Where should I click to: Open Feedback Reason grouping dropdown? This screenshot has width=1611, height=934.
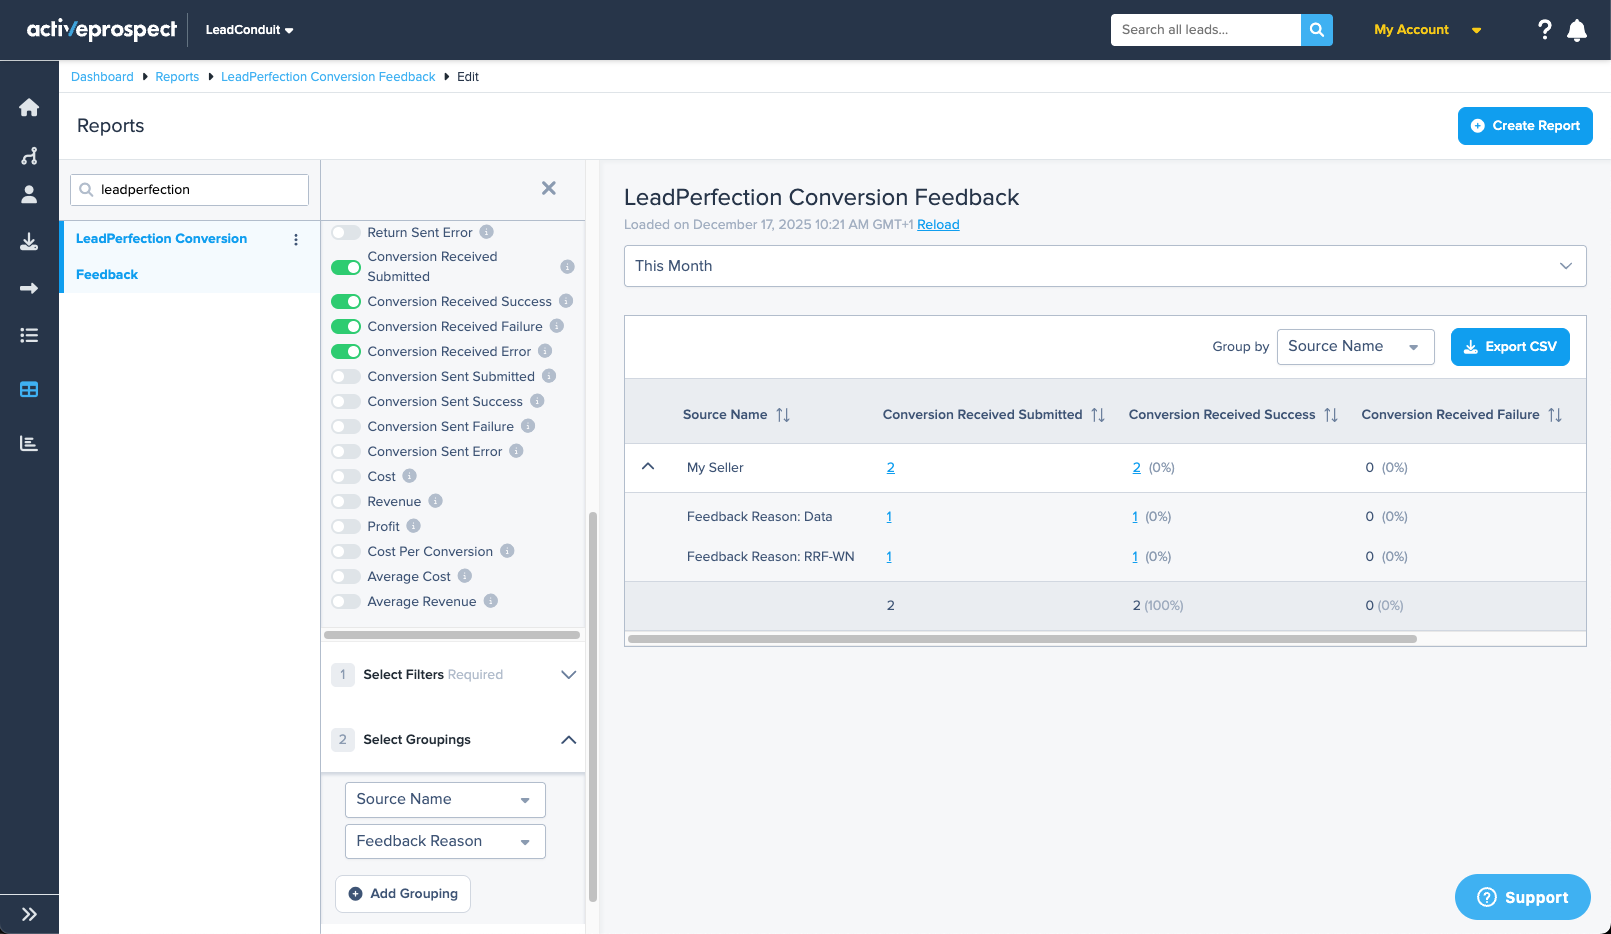pos(445,842)
